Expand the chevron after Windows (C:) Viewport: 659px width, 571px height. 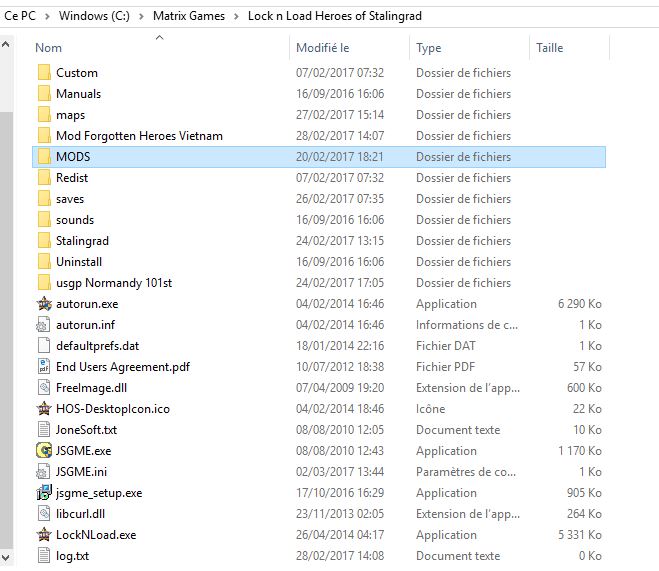point(141,16)
